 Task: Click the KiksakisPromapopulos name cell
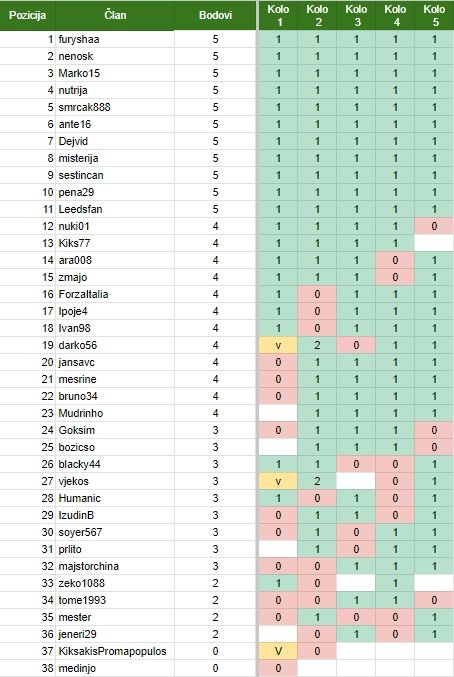pos(115,651)
